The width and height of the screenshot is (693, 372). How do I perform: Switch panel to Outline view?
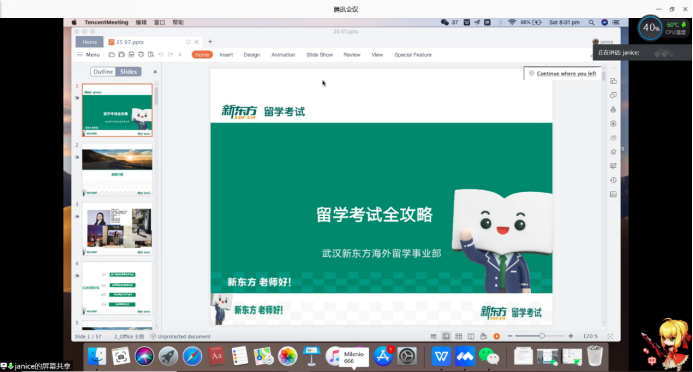pyautogui.click(x=103, y=72)
